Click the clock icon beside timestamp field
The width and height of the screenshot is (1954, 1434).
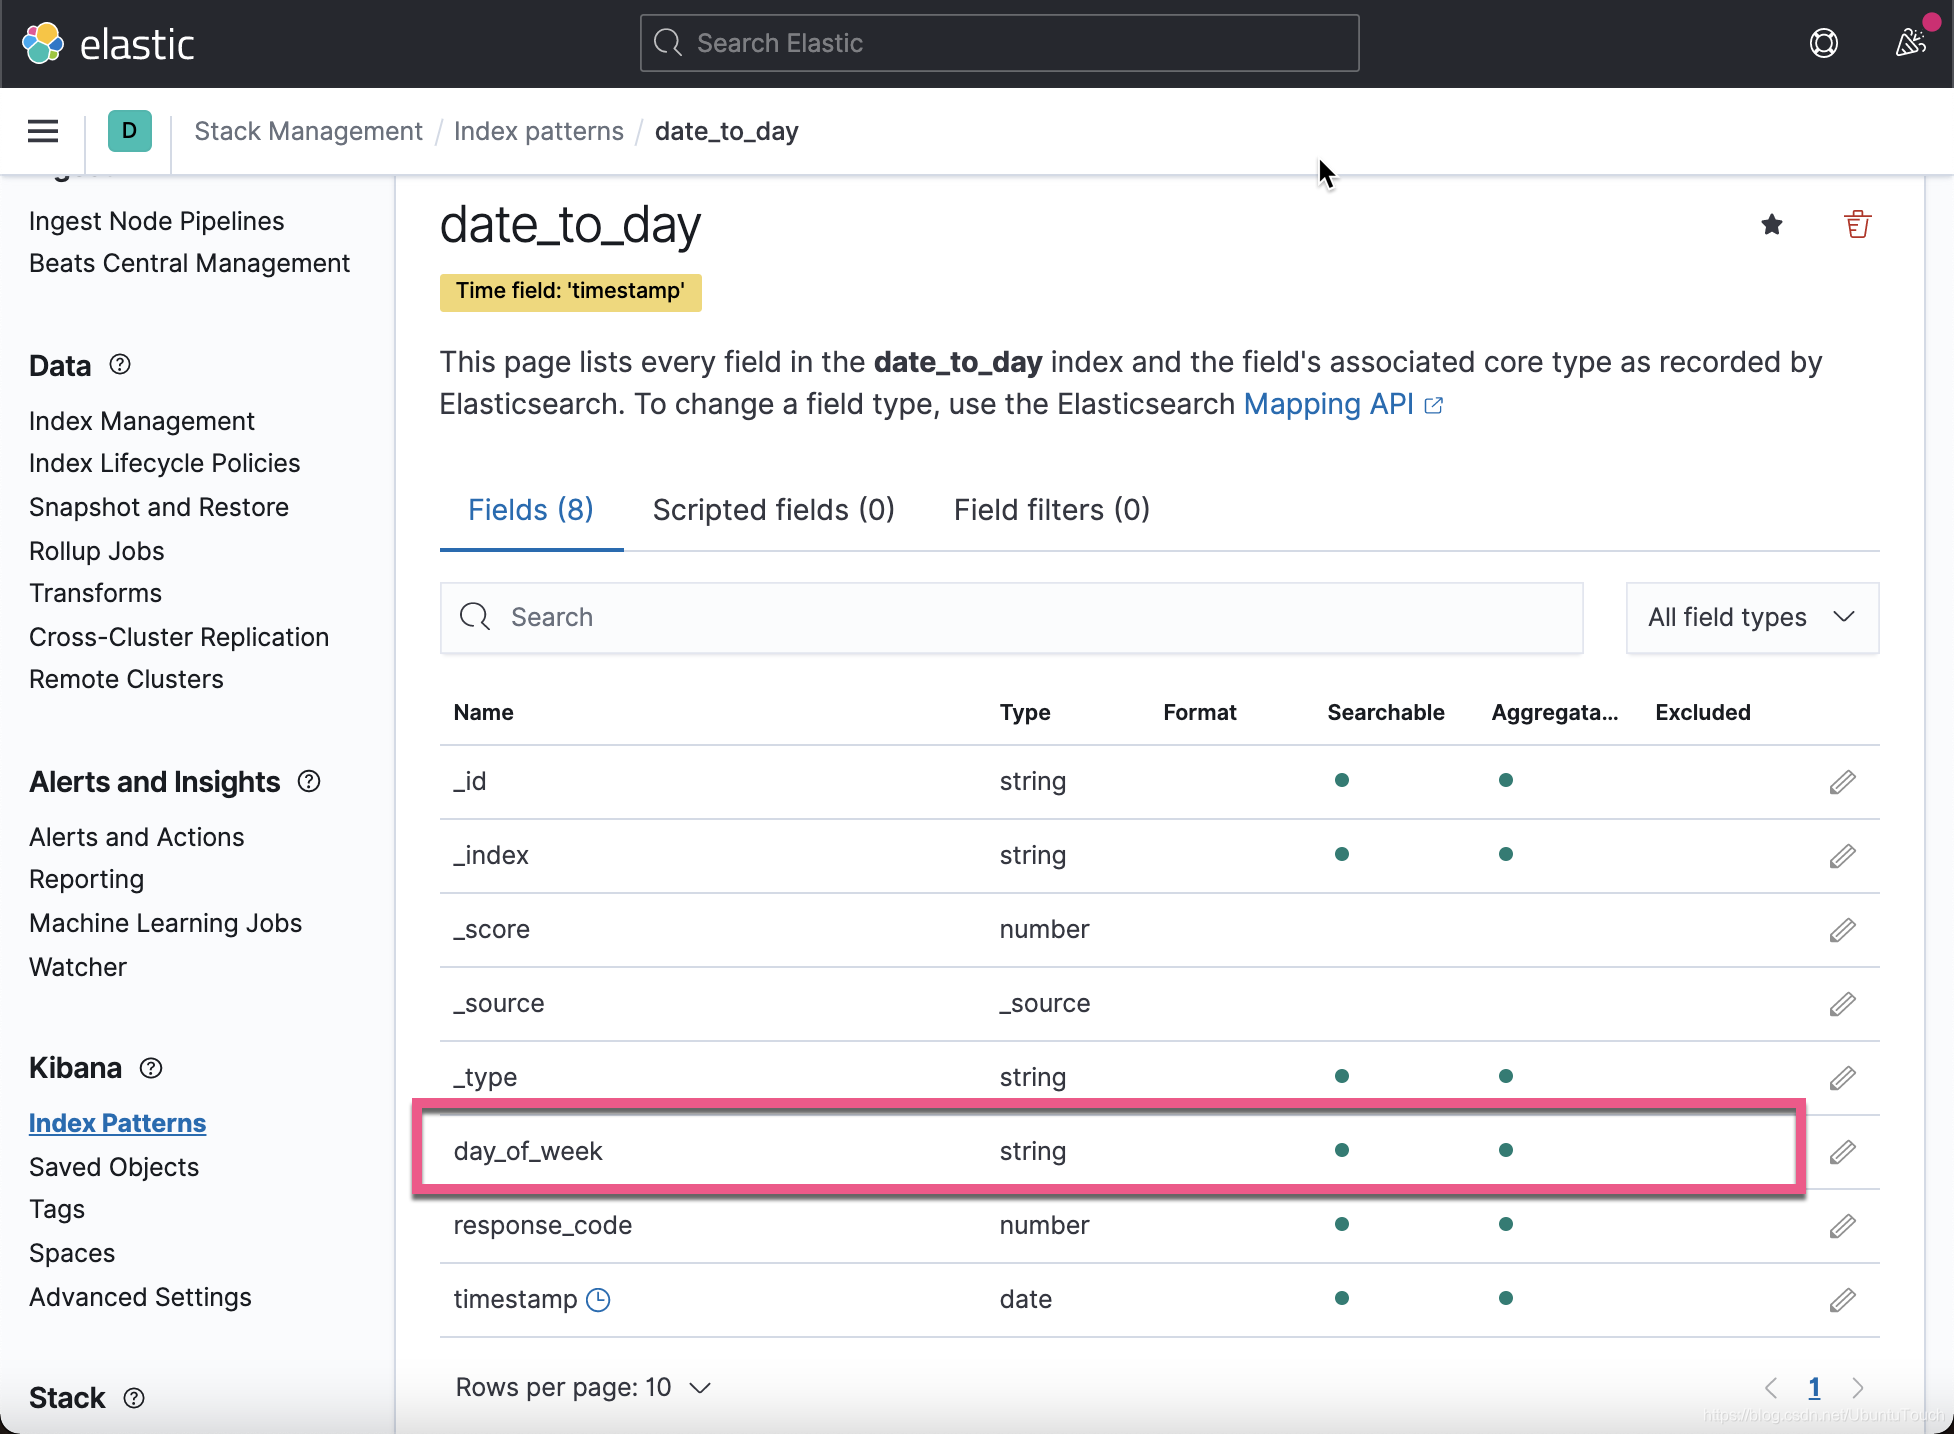click(x=597, y=1300)
